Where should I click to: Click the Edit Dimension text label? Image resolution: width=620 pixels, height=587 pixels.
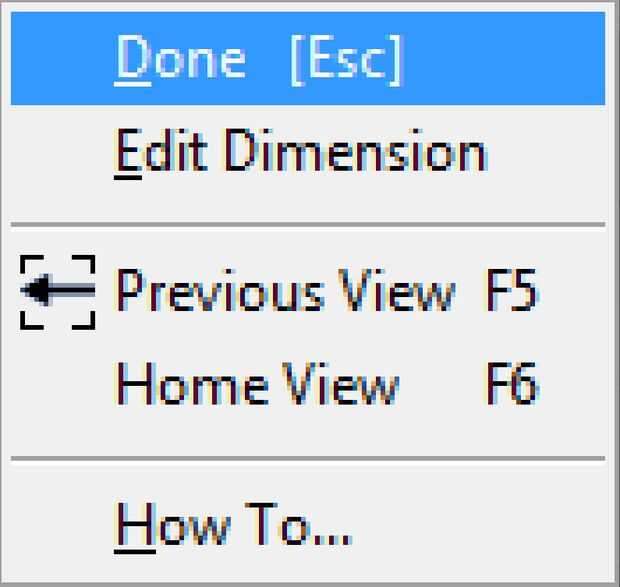click(x=300, y=152)
